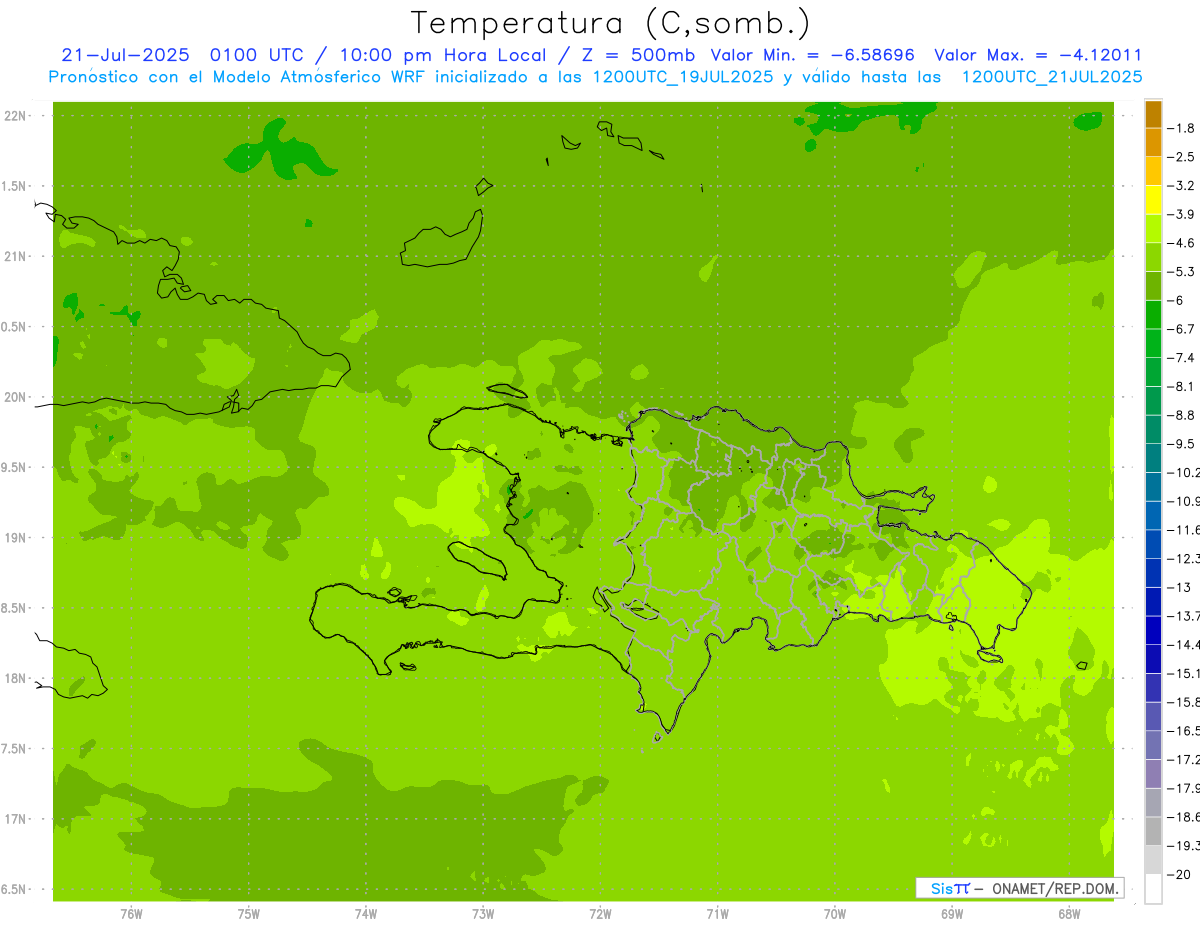1200x927 pixels.
Task: Click the gray swatch between -18.6 and -19.3
Action: pyautogui.click(x=1153, y=831)
